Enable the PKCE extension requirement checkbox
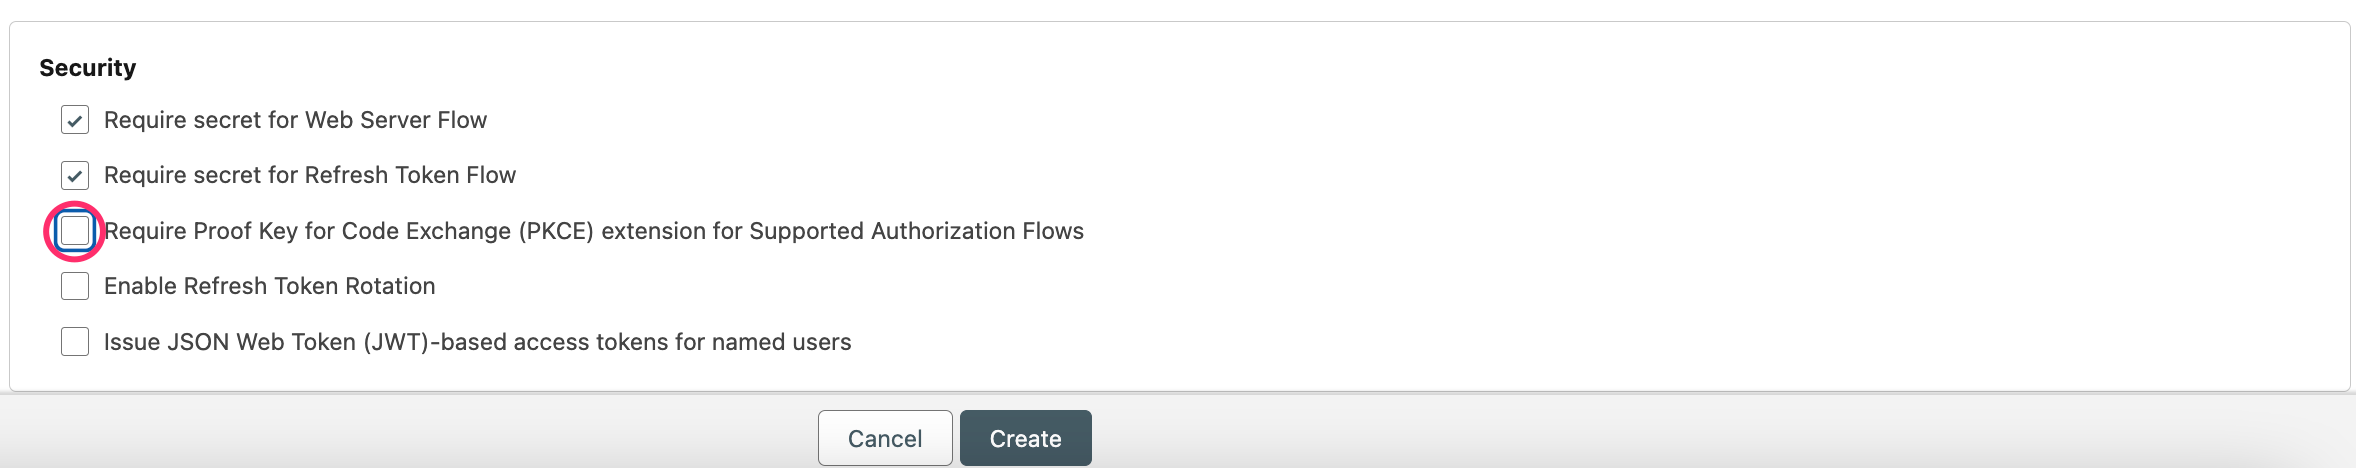The width and height of the screenshot is (2356, 468). (x=75, y=231)
